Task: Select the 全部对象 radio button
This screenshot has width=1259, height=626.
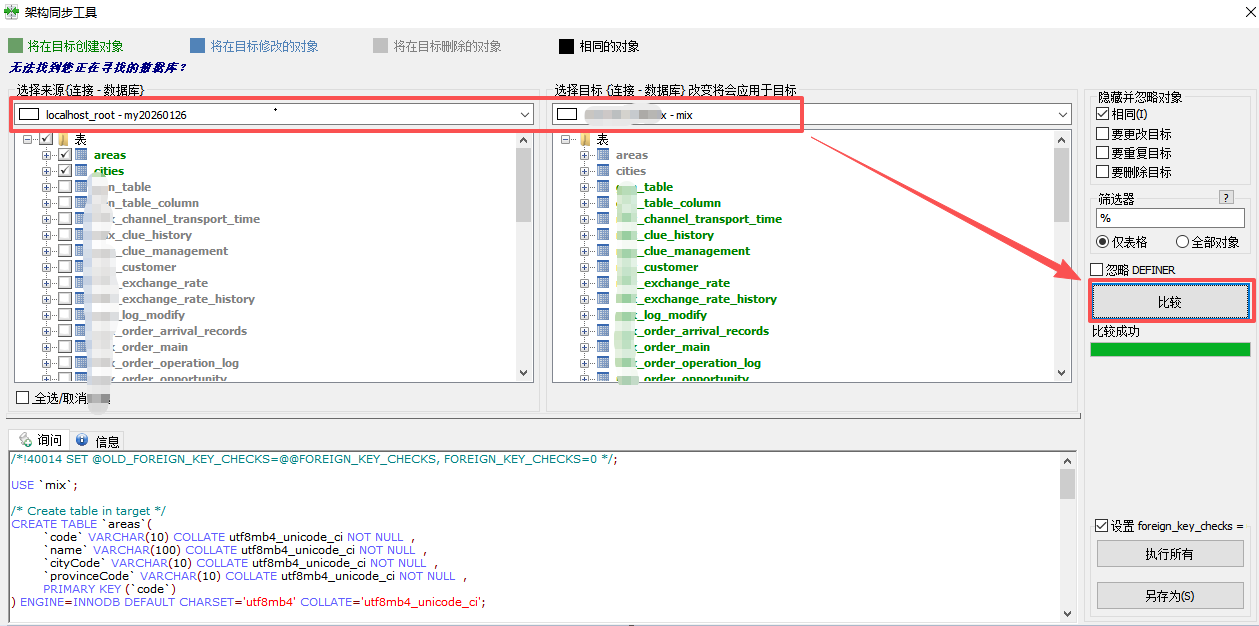Action: (1182, 242)
